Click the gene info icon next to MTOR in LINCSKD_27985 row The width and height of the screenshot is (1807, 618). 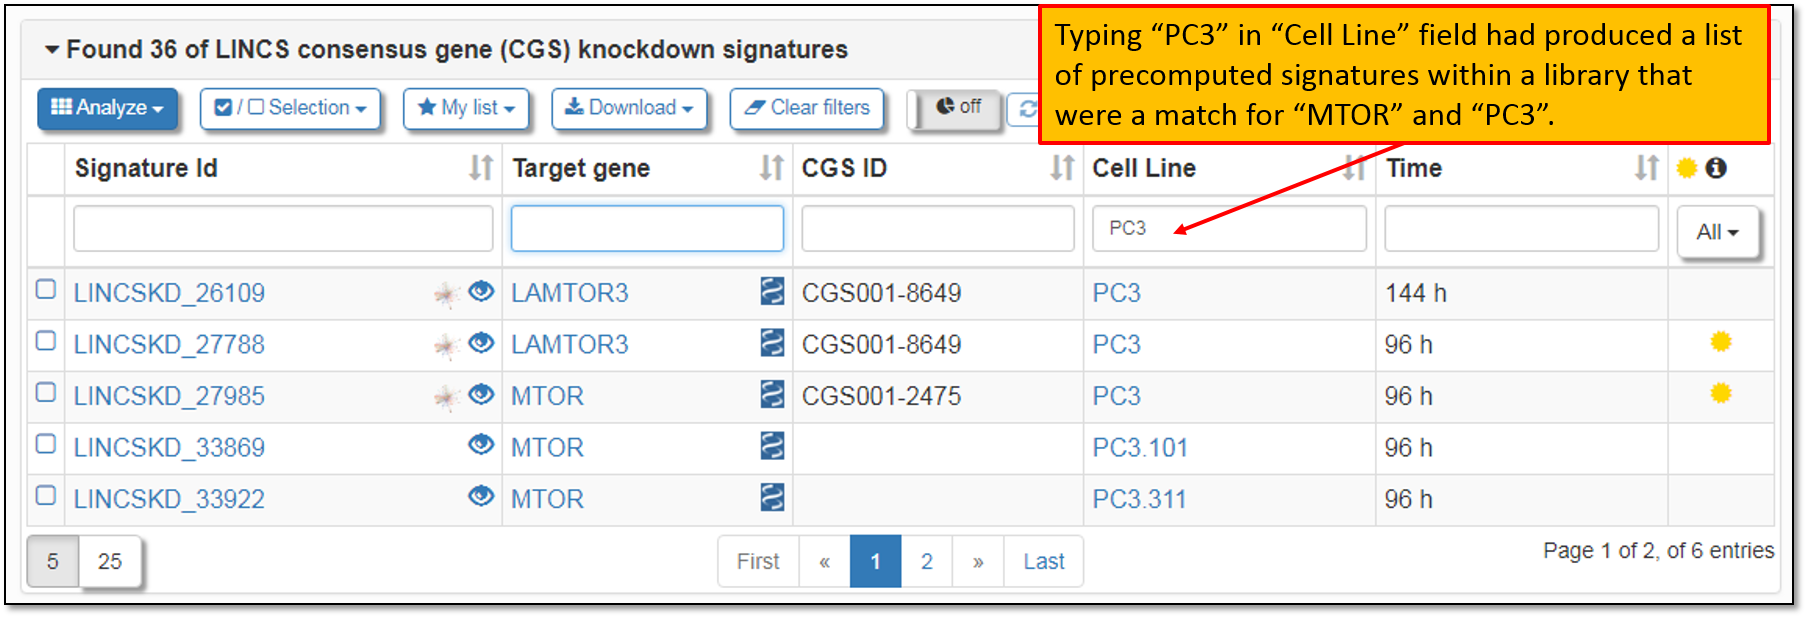[x=772, y=395]
